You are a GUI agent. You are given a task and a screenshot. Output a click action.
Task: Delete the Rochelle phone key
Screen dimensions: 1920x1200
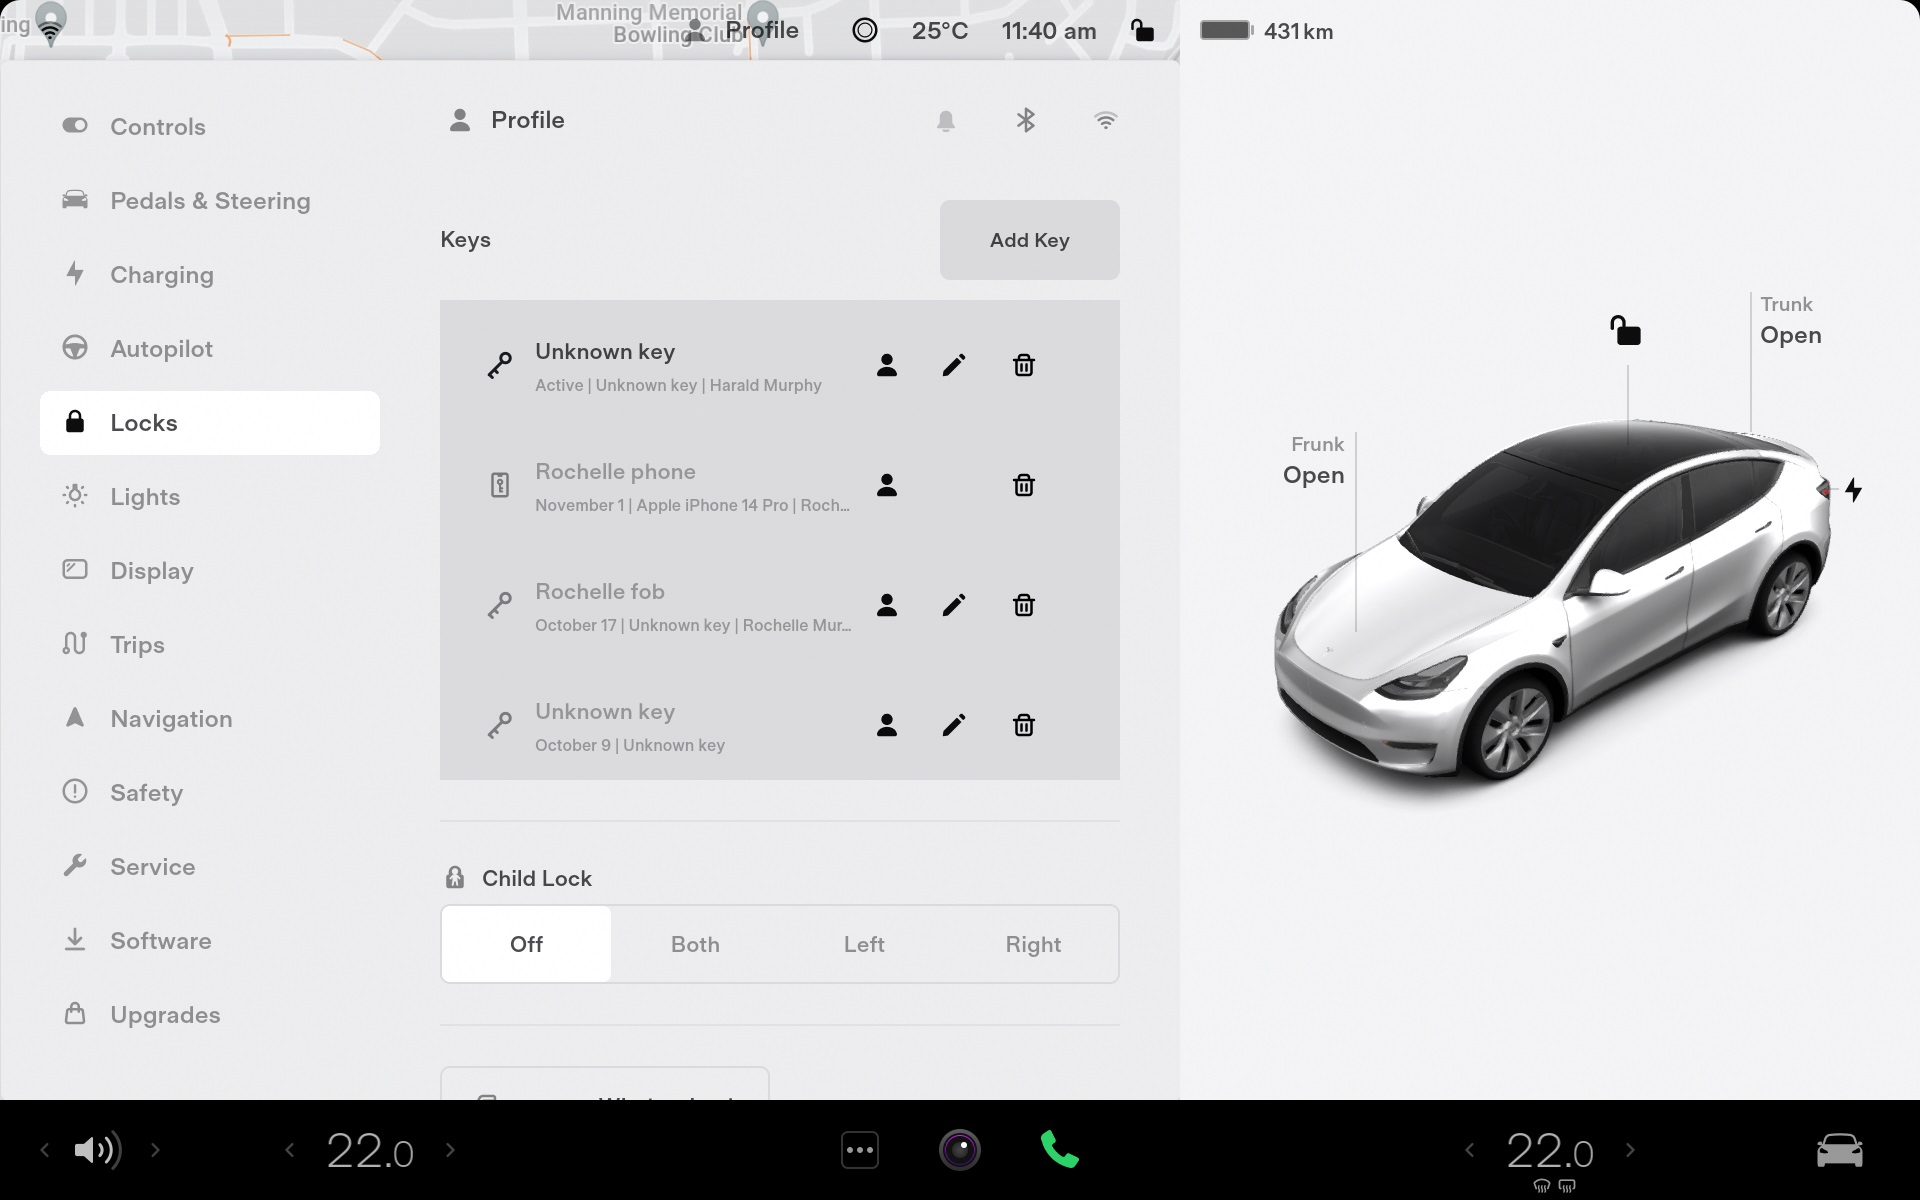click(1023, 485)
